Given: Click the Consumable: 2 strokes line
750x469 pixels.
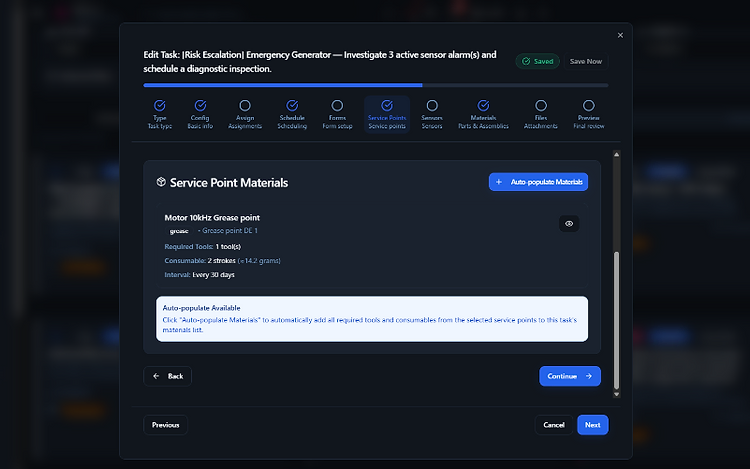Looking at the screenshot, I should [x=222, y=261].
